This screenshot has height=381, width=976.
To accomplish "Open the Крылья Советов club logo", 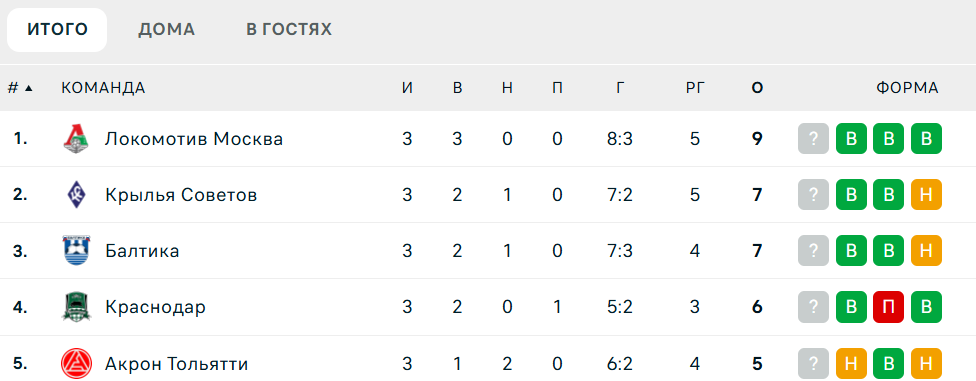I will pyautogui.click(x=76, y=195).
